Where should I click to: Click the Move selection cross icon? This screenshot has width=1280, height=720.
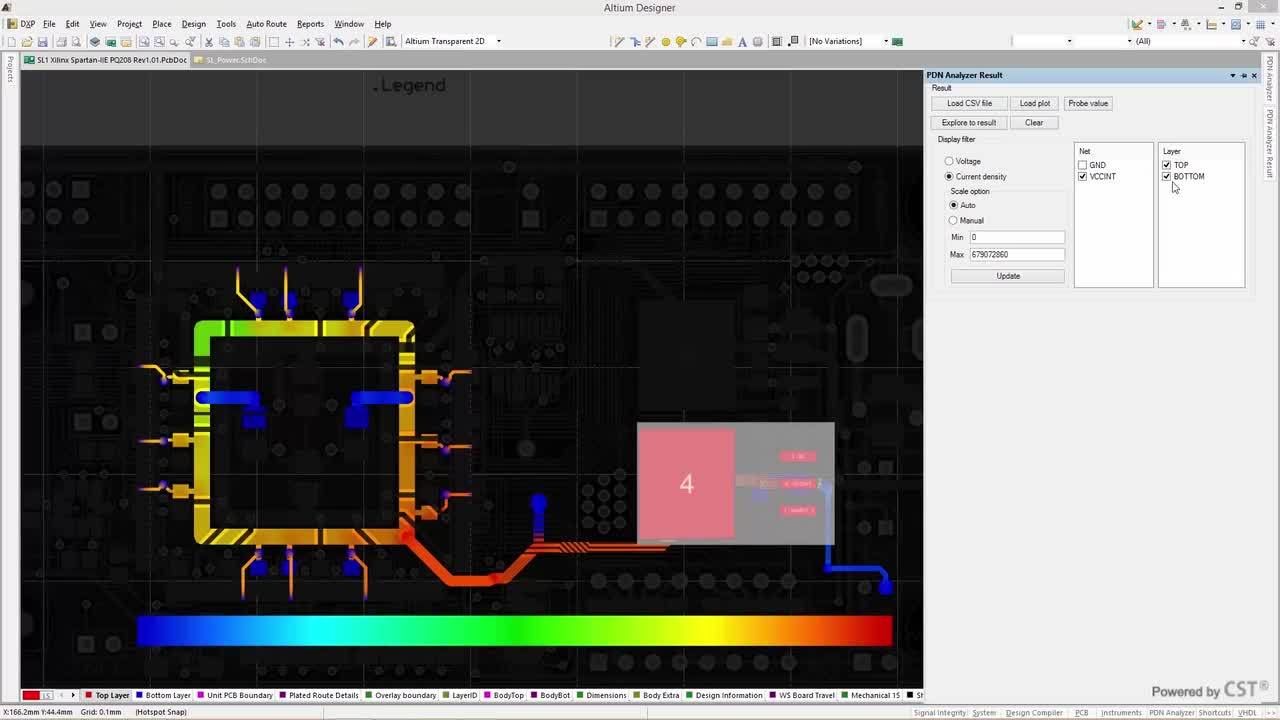(x=290, y=42)
